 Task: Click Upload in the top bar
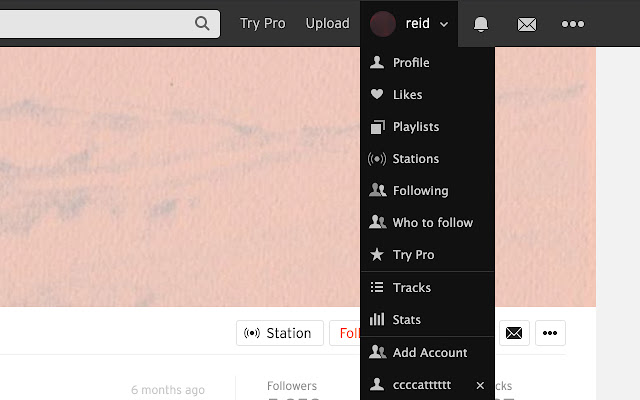point(327,23)
